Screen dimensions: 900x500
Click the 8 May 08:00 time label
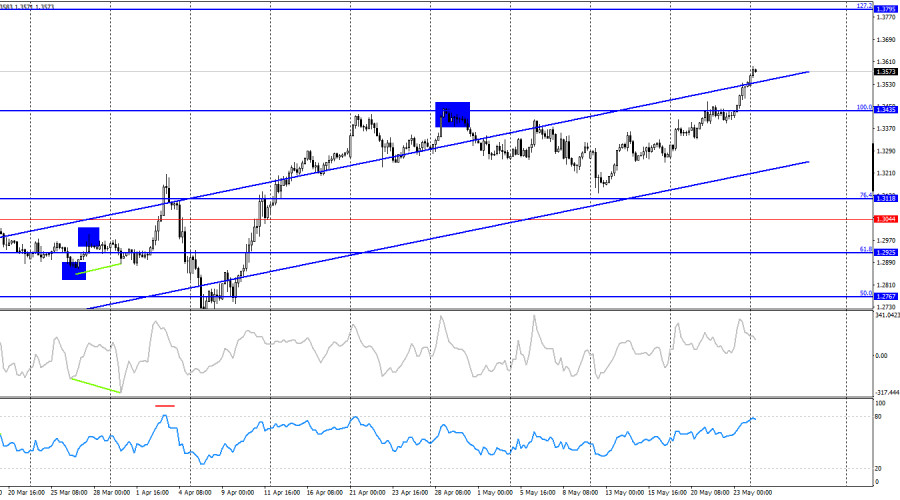[580, 493]
